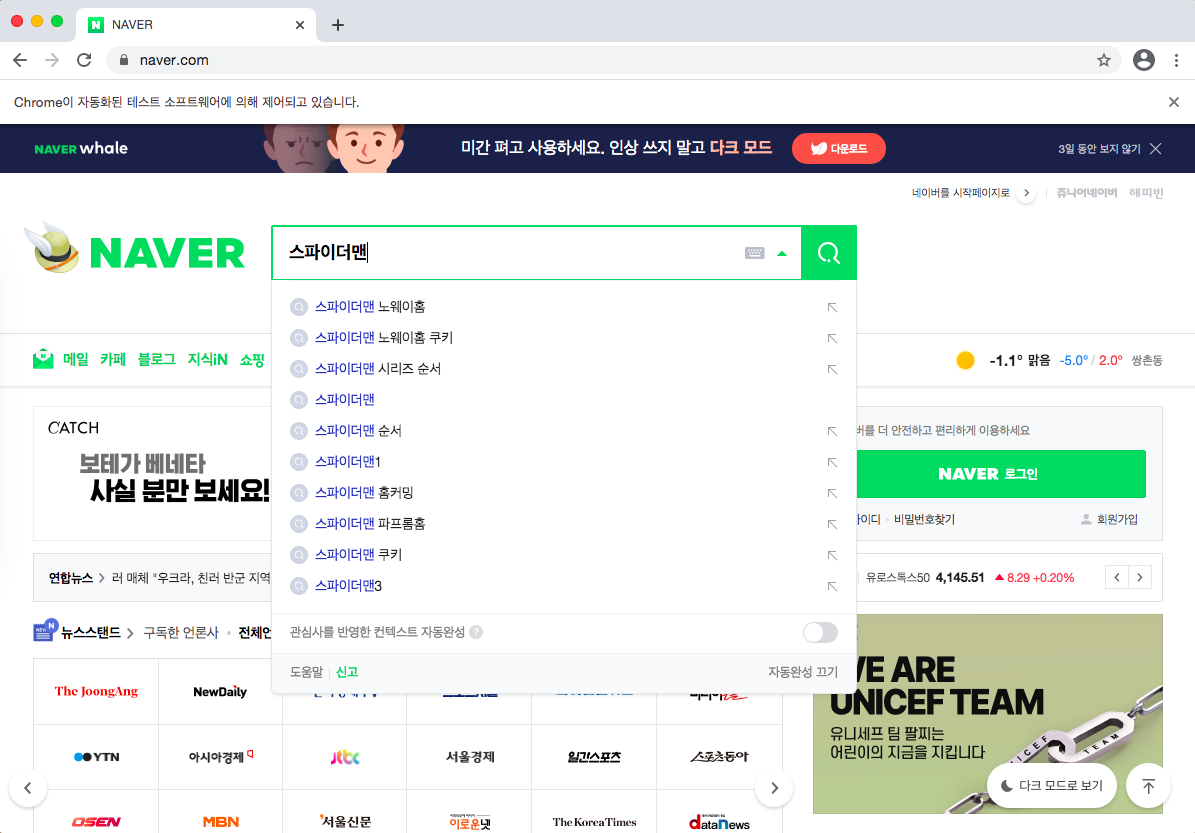Click the sunny weather icon
The image size is (1195, 833).
[x=965, y=360]
